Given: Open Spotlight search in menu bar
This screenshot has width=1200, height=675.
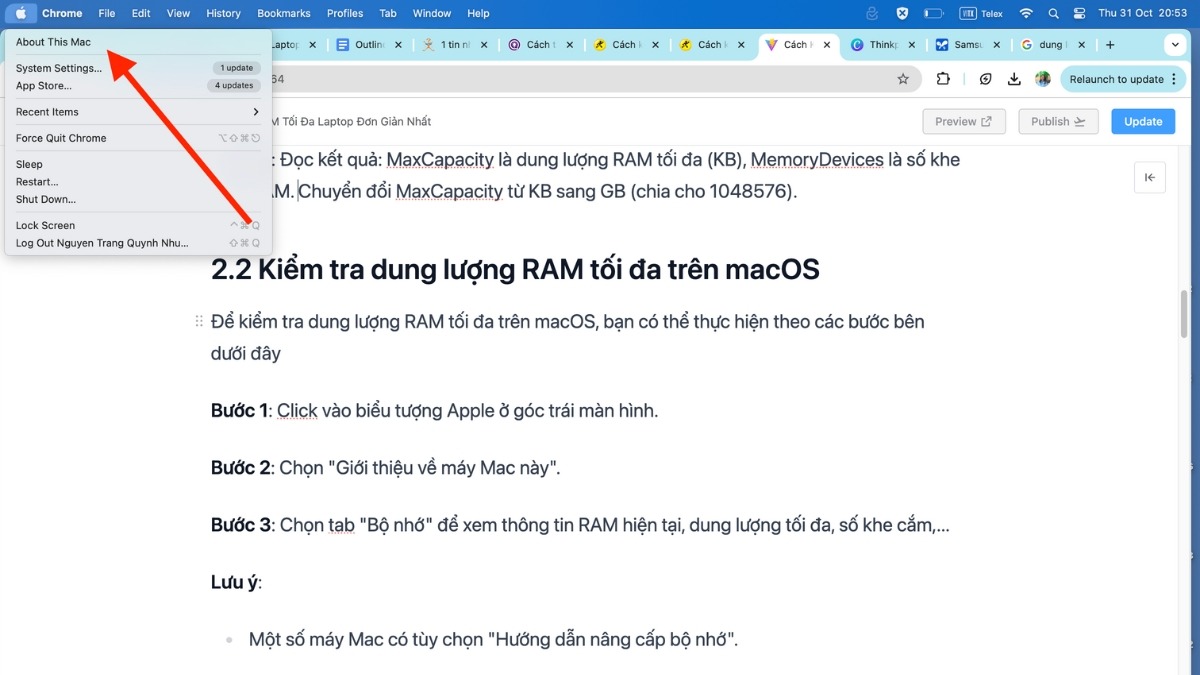Looking at the screenshot, I should point(1053,13).
